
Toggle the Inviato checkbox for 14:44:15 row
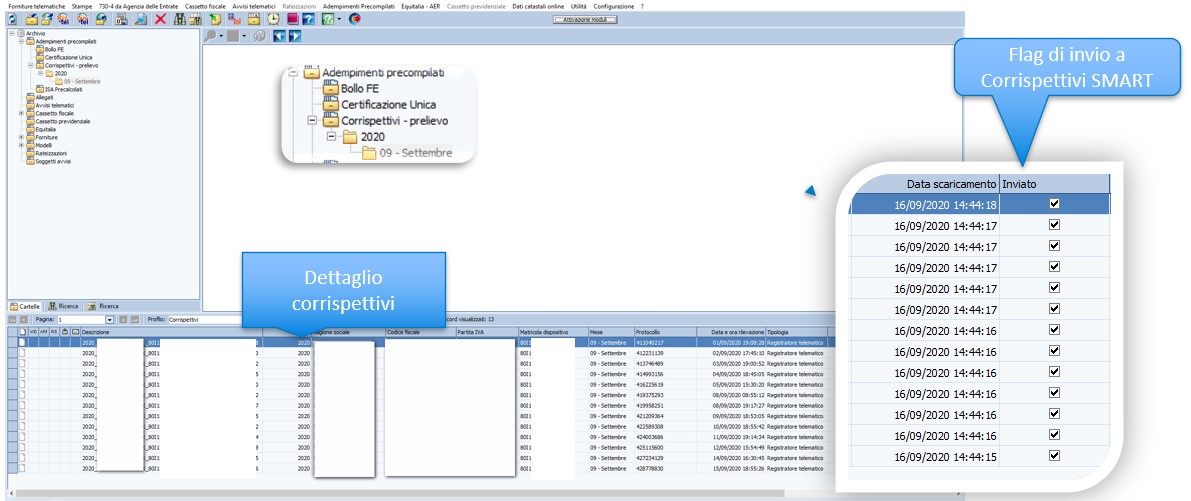tap(1054, 455)
